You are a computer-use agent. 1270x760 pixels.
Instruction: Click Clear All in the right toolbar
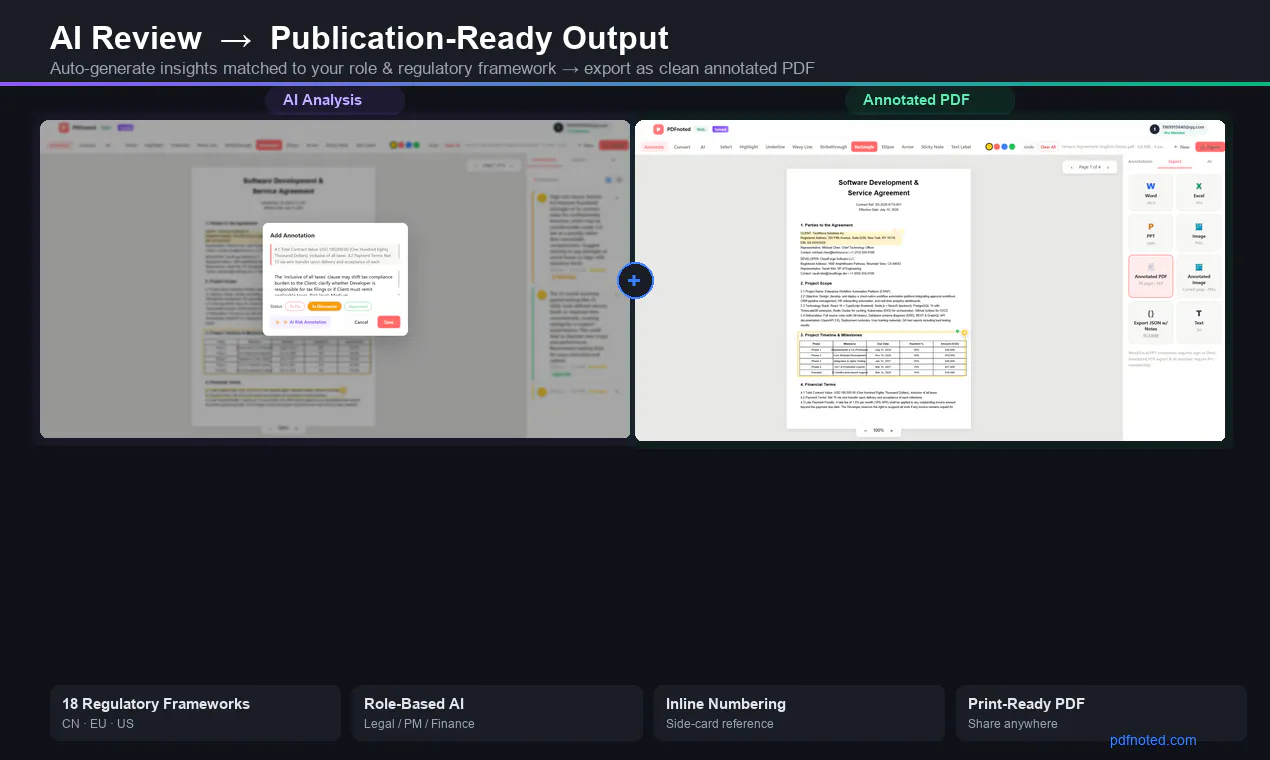[x=1048, y=147]
